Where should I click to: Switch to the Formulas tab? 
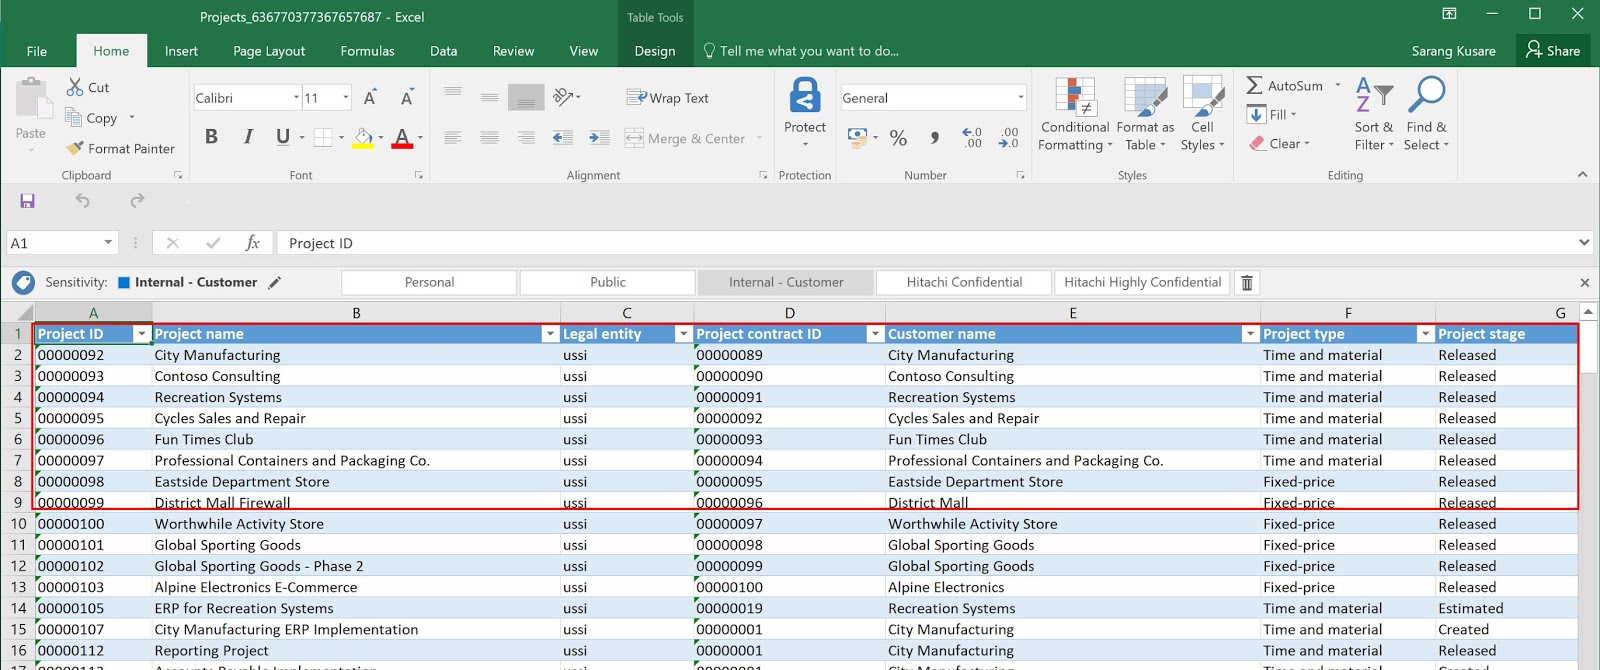(x=367, y=51)
